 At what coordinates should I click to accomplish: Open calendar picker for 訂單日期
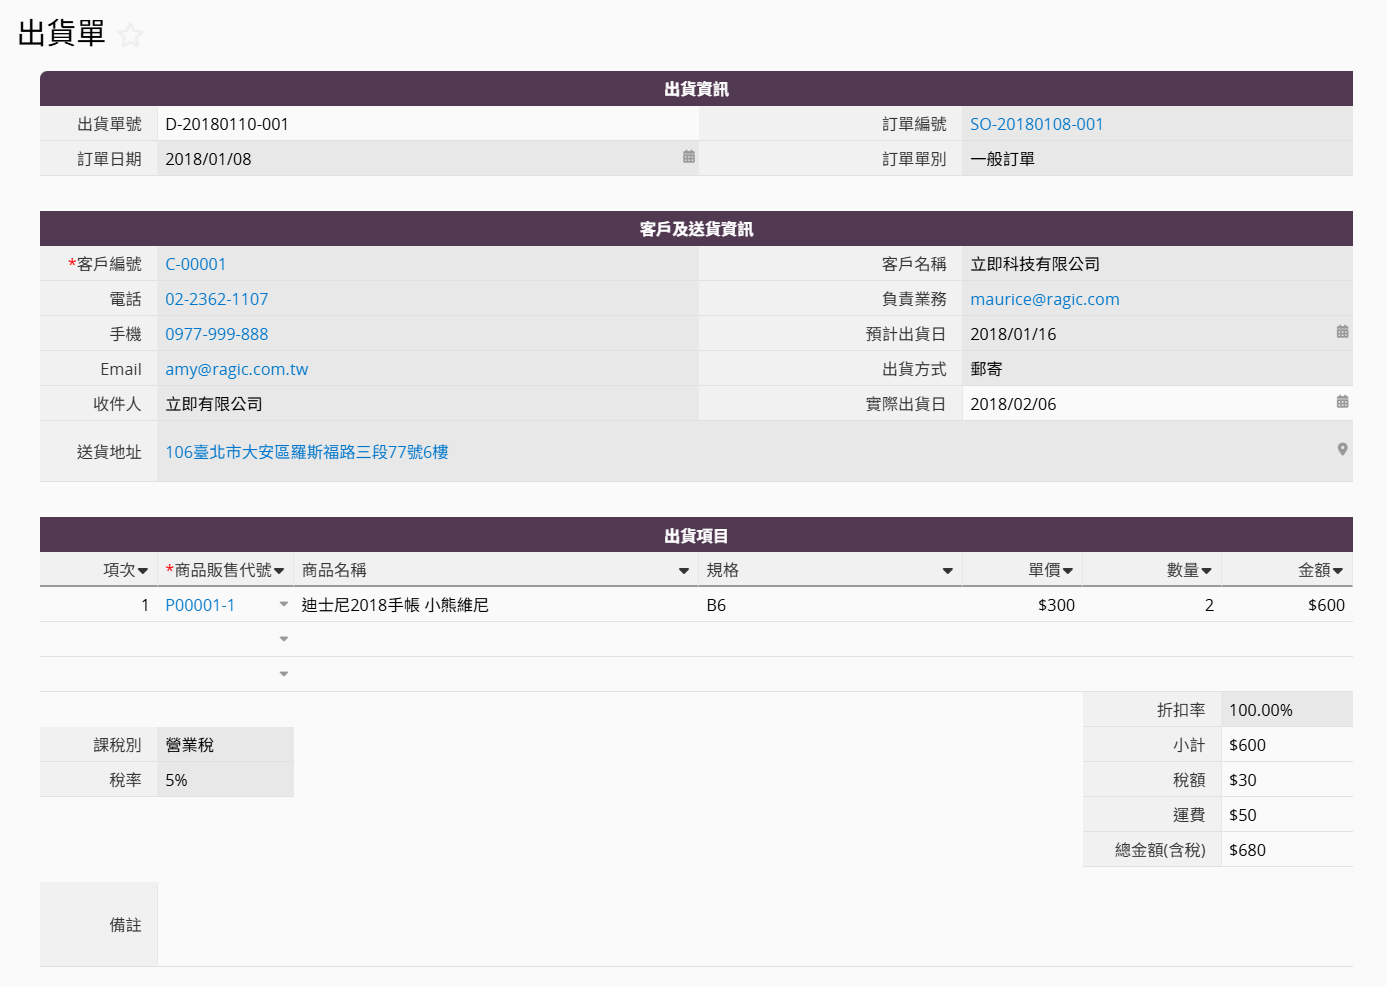coord(689,157)
